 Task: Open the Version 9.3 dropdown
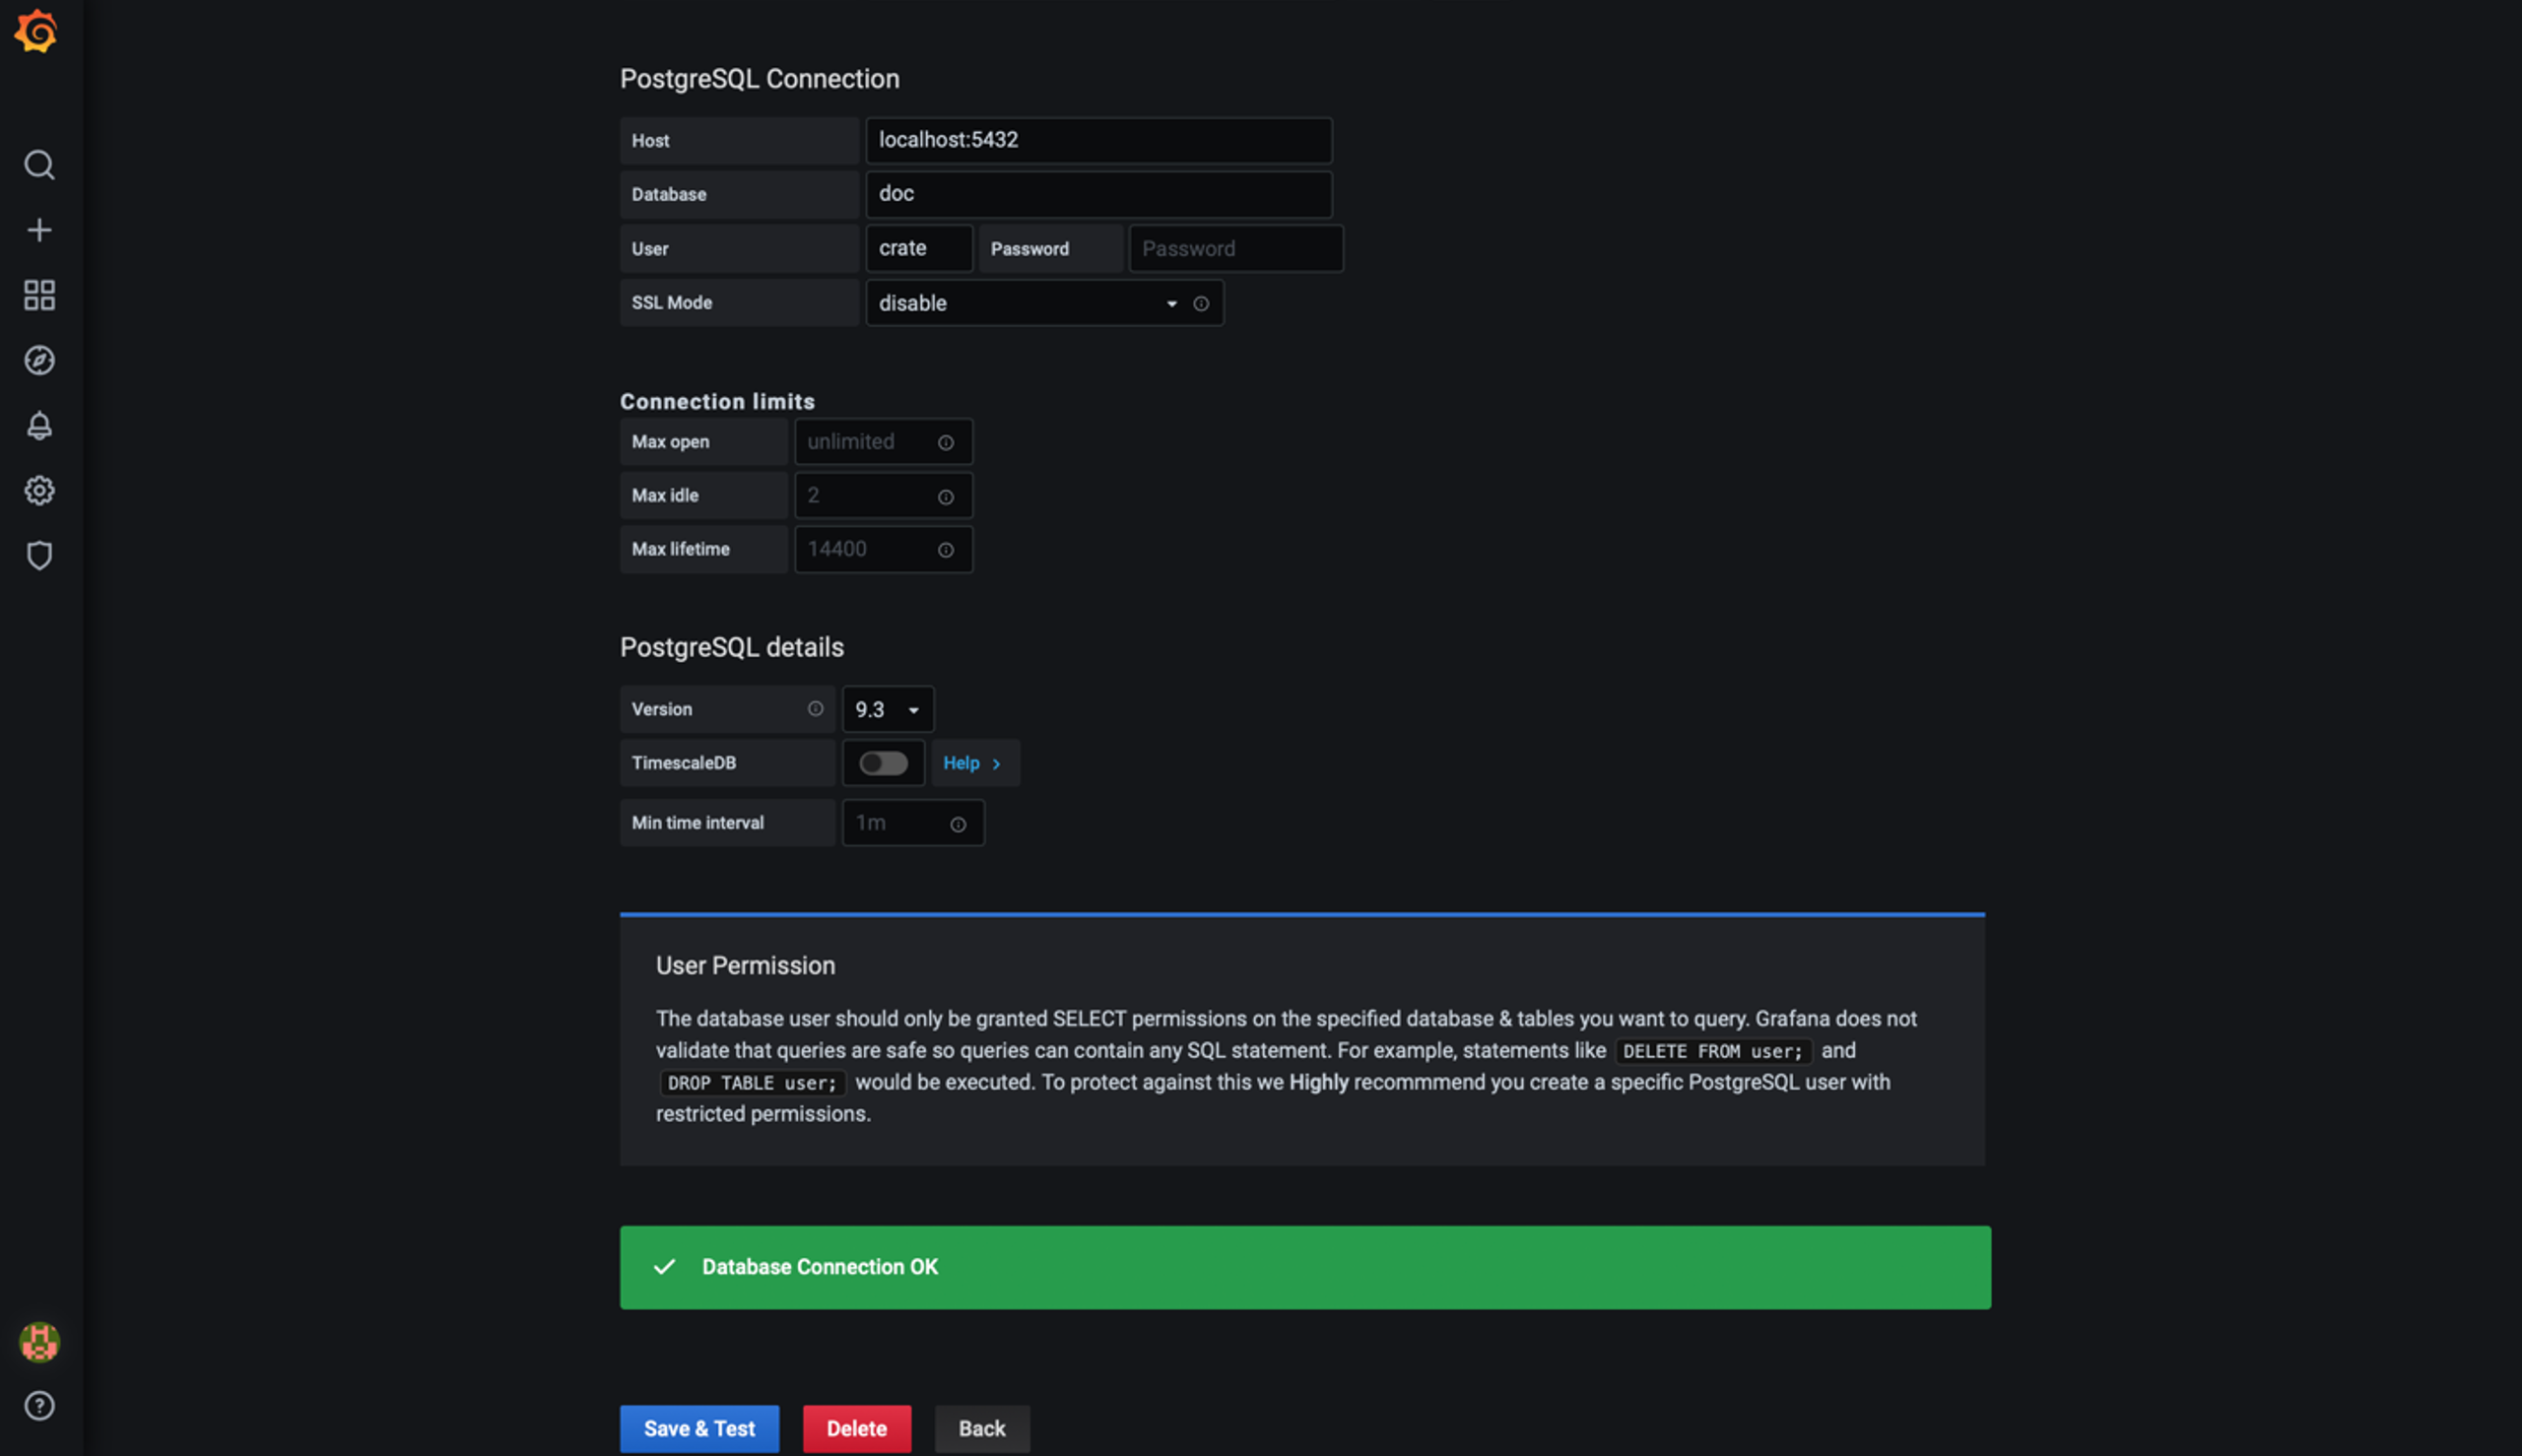(x=887, y=709)
